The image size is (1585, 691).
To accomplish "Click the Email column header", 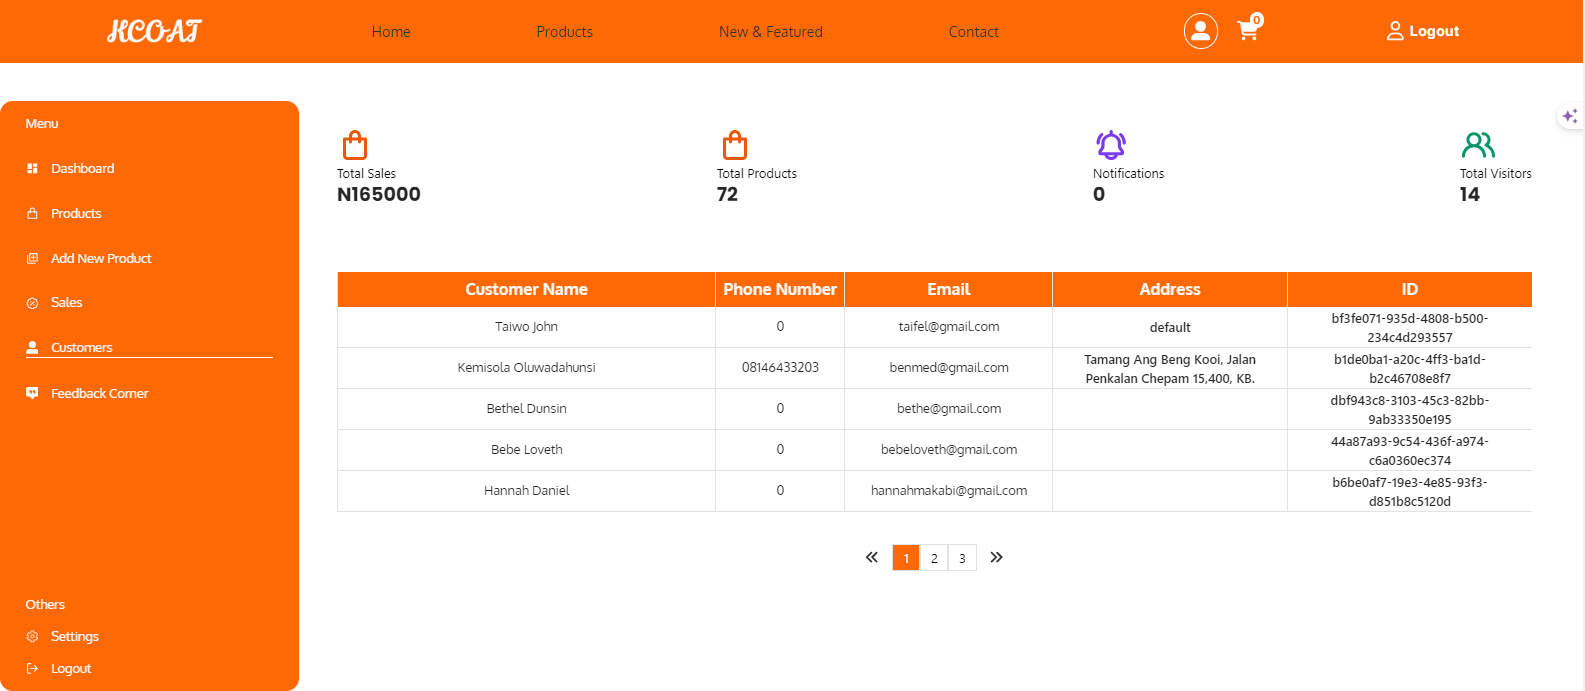I will [948, 289].
